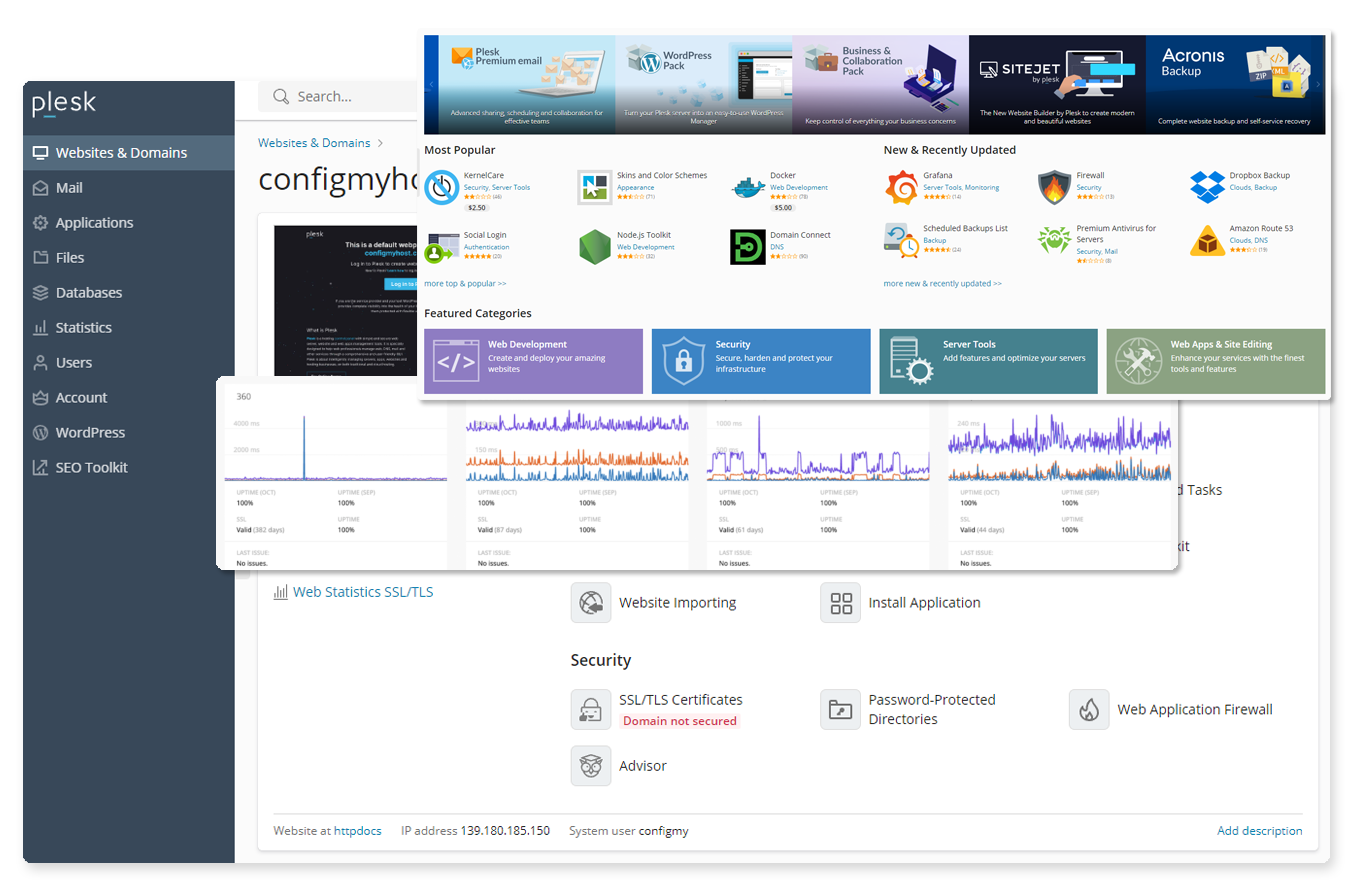Image resolution: width=1350 pixels, height=891 pixels.
Task: Click the Plesk logo
Action: click(64, 103)
